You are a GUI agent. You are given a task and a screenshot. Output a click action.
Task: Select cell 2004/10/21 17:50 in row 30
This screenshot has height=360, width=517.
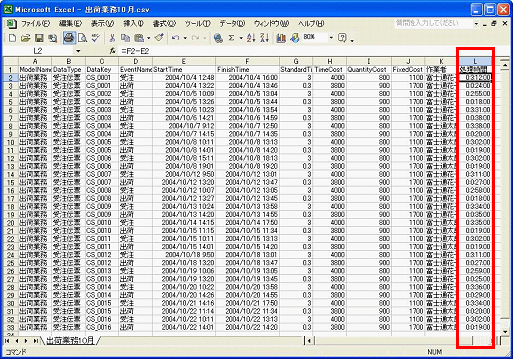click(247, 303)
